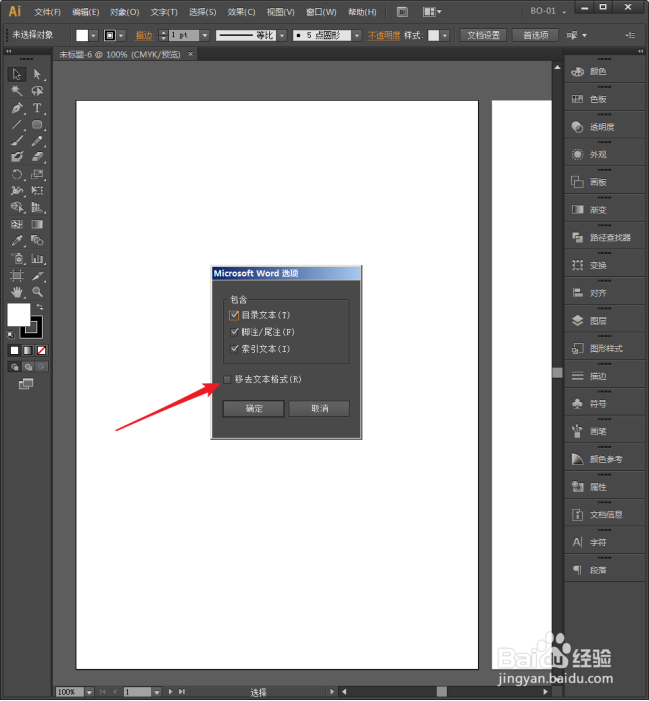This screenshot has width=649, height=701.
Task: Open artboard number dropdown at bottom
Action: [x=156, y=692]
